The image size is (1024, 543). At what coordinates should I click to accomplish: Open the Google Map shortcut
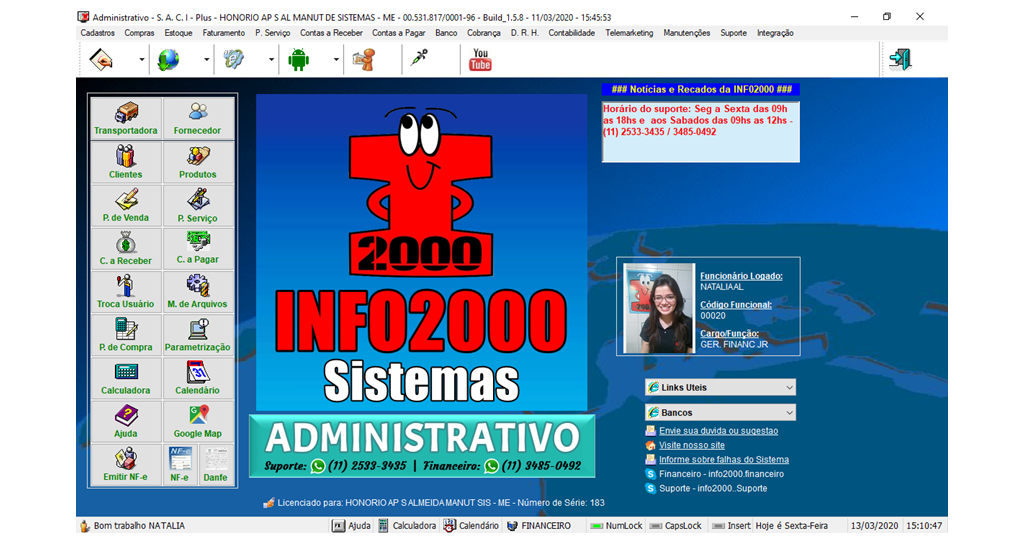point(198,421)
